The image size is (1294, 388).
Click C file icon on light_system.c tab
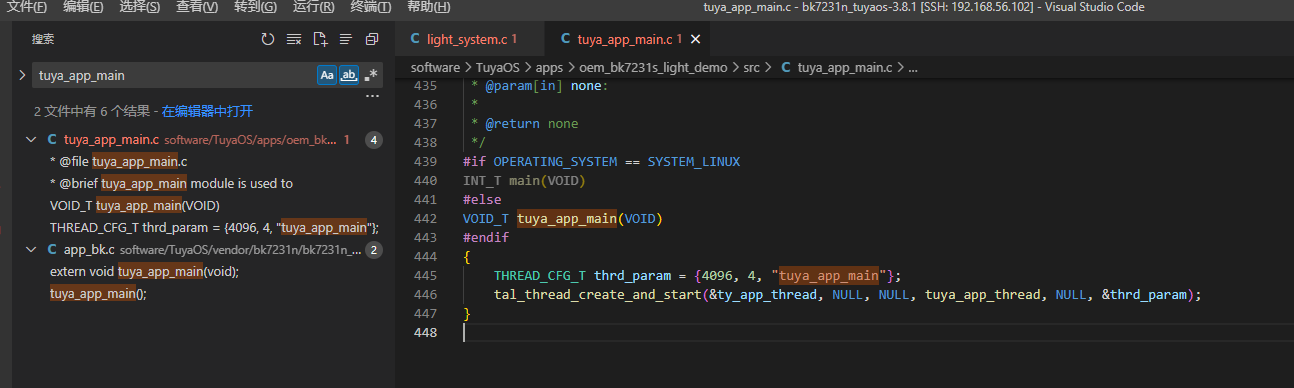tap(415, 40)
